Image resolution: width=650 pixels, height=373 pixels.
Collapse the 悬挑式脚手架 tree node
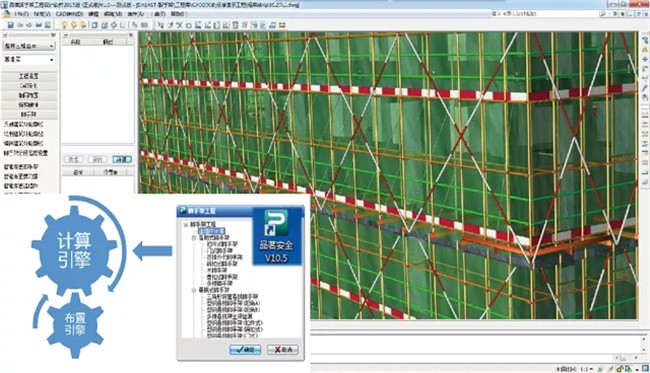tap(194, 290)
